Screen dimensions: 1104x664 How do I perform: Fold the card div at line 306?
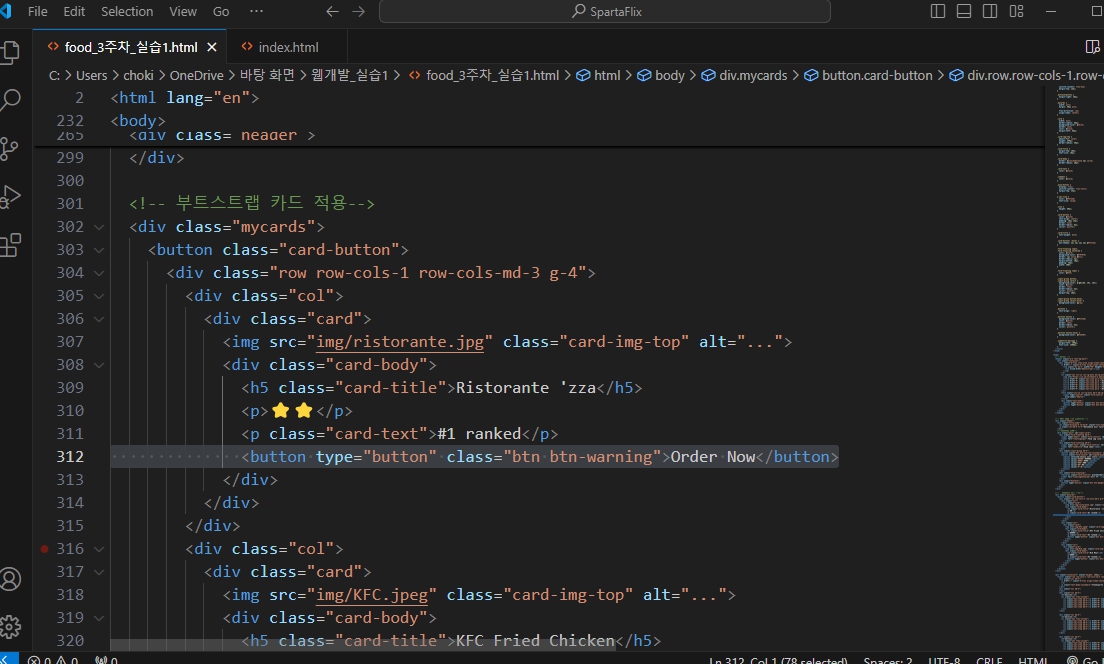99,319
